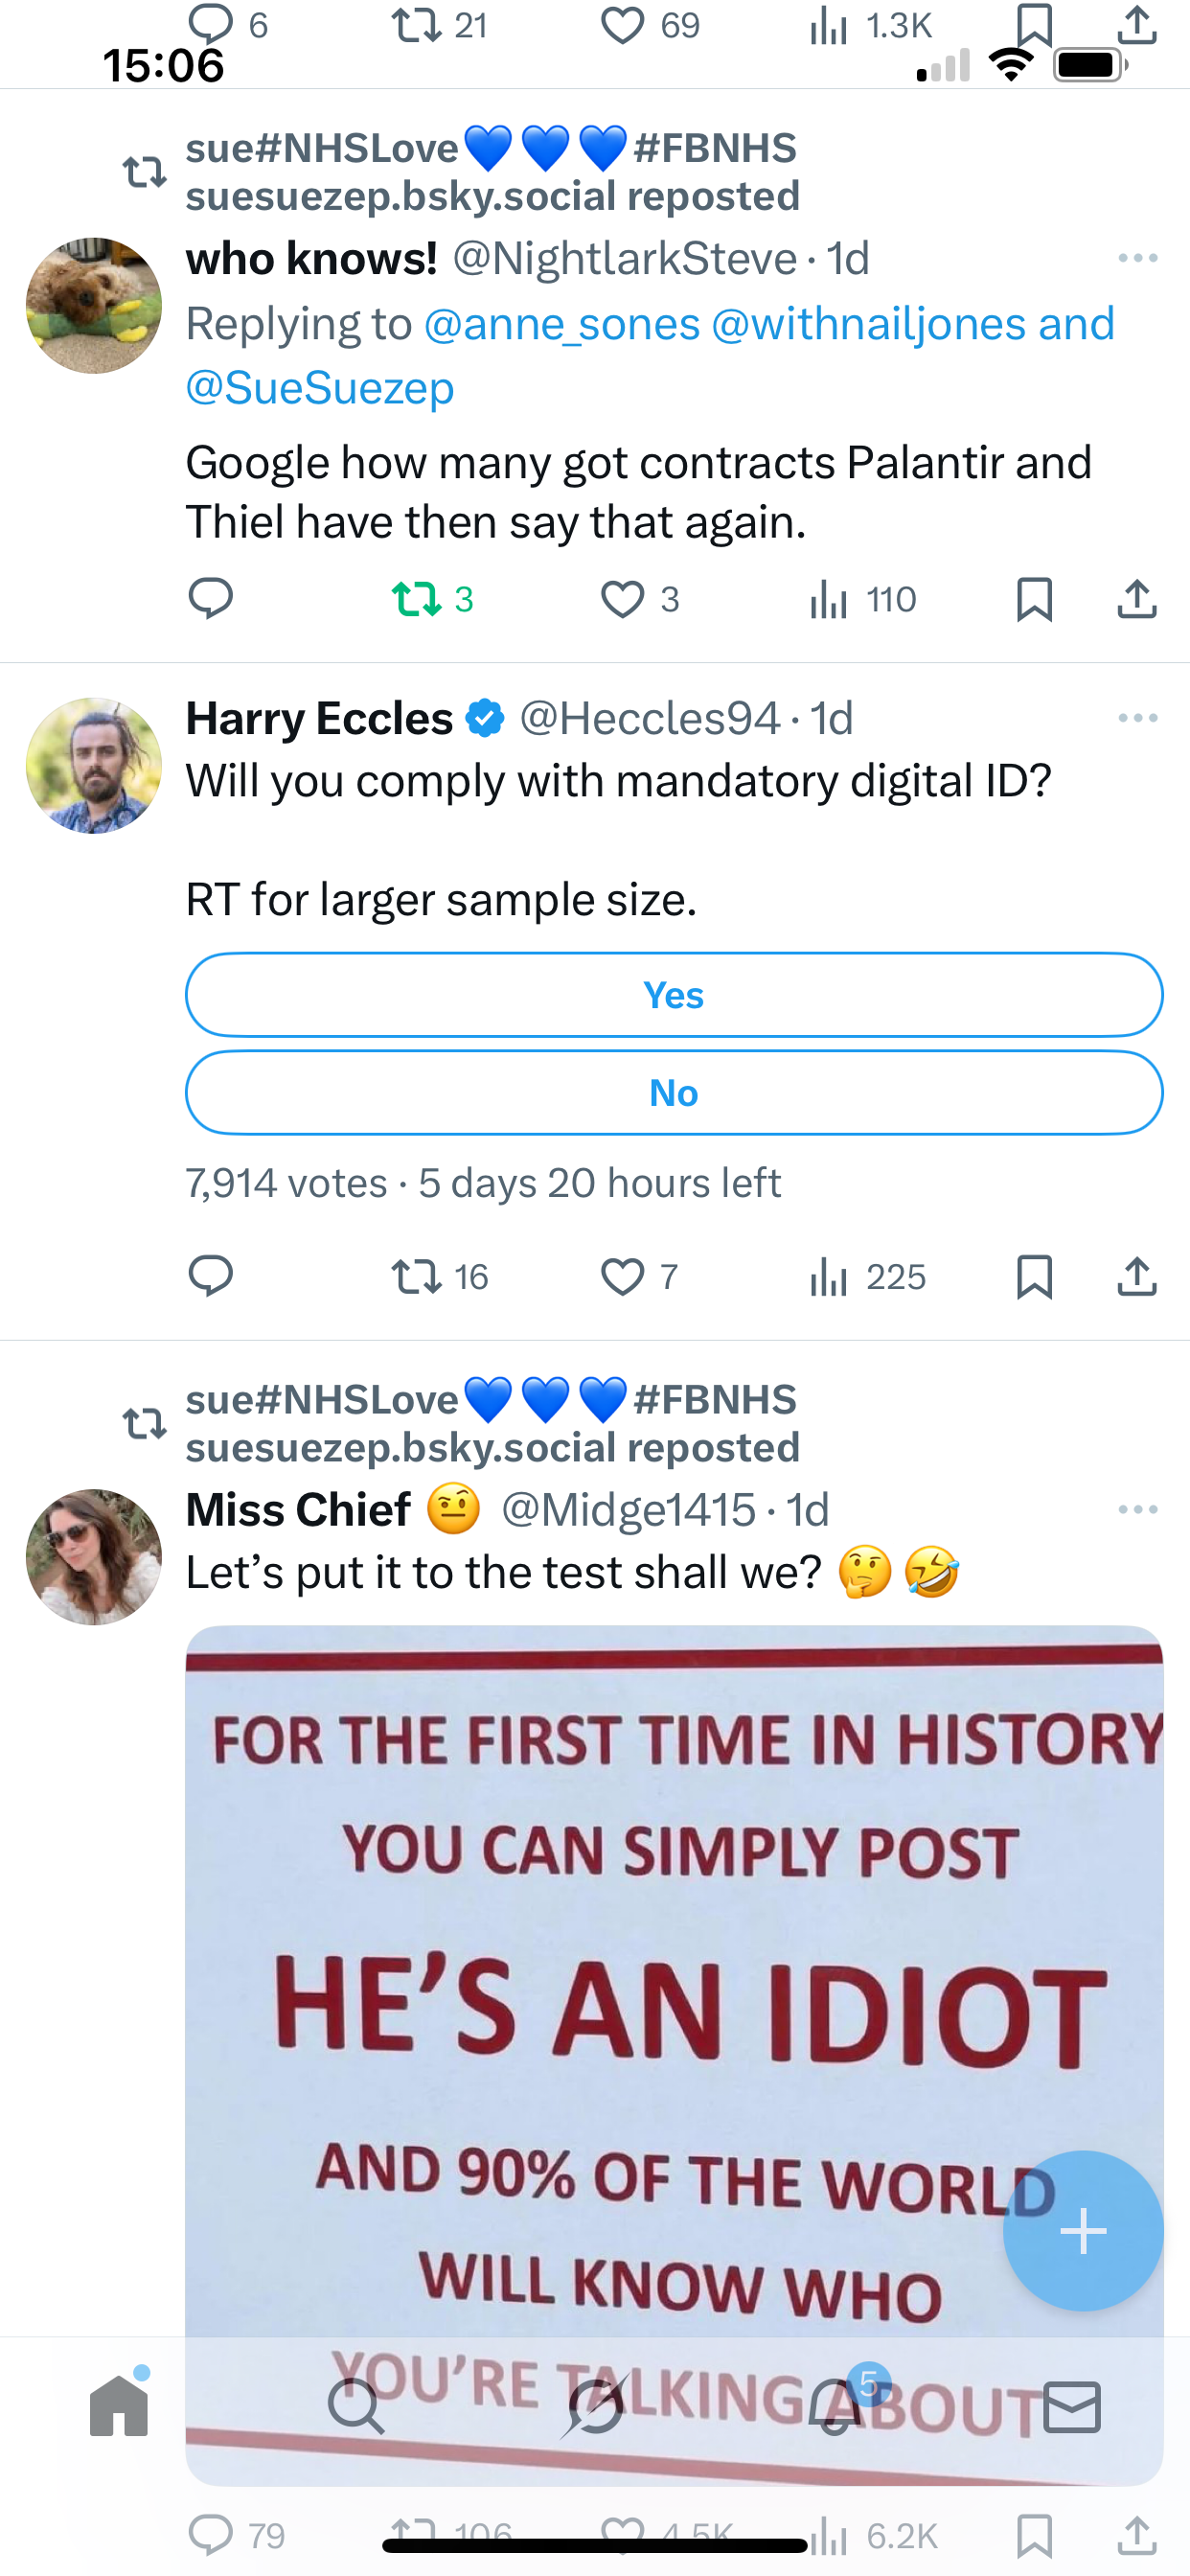Tap the compose new post button
Image resolution: width=1190 pixels, height=2576 pixels.
(x=1083, y=2230)
